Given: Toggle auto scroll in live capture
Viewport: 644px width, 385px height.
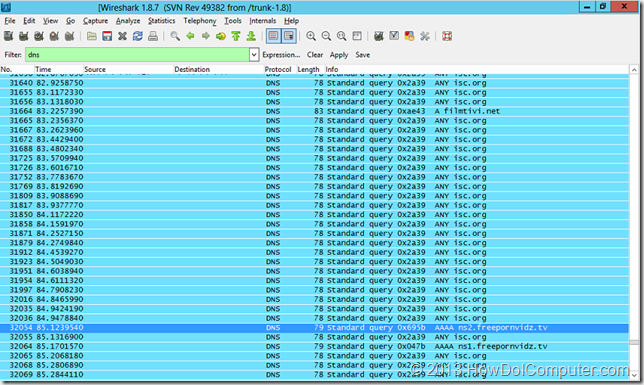Looking at the screenshot, I should point(289,36).
